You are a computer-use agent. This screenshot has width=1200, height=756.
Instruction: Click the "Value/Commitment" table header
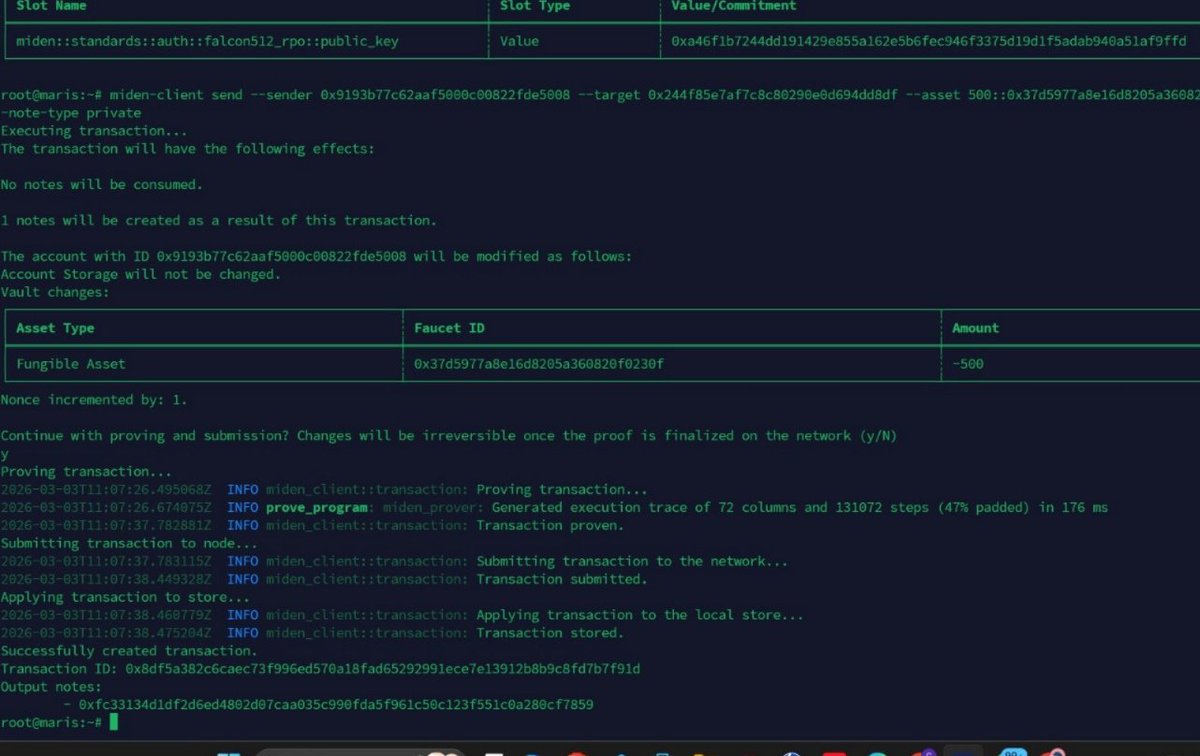(x=734, y=6)
